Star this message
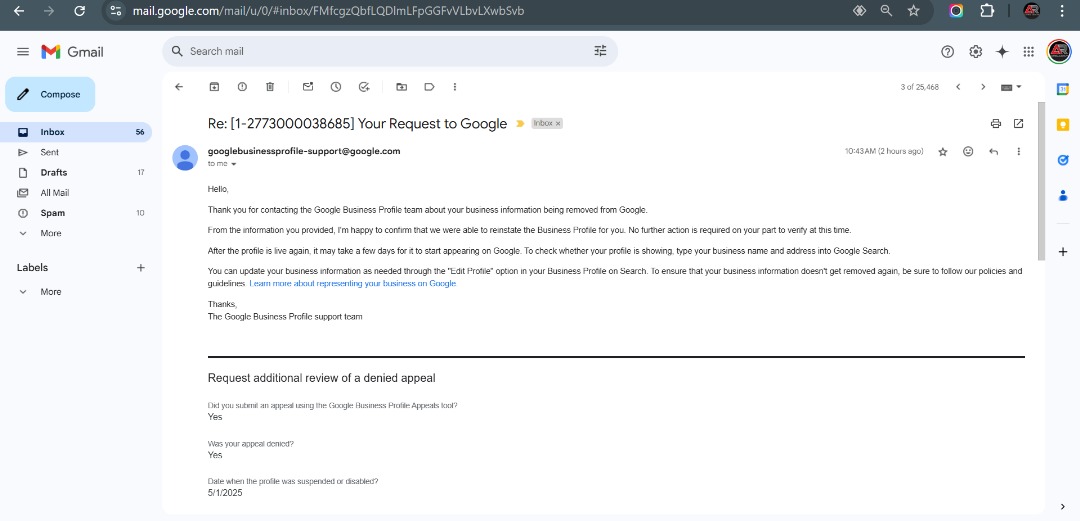Viewport: 1080px width, 521px height. click(x=943, y=152)
